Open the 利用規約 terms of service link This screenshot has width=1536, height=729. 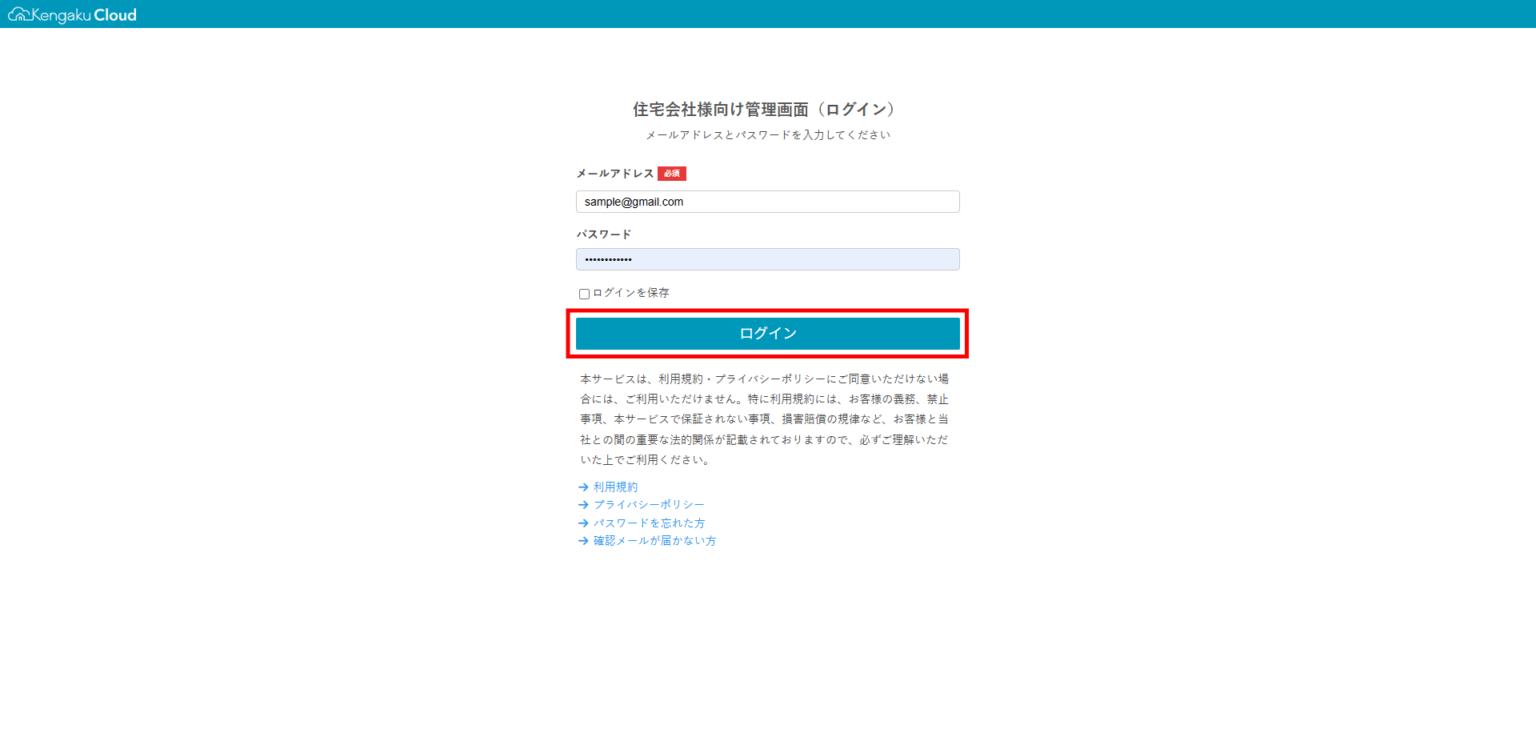(615, 486)
